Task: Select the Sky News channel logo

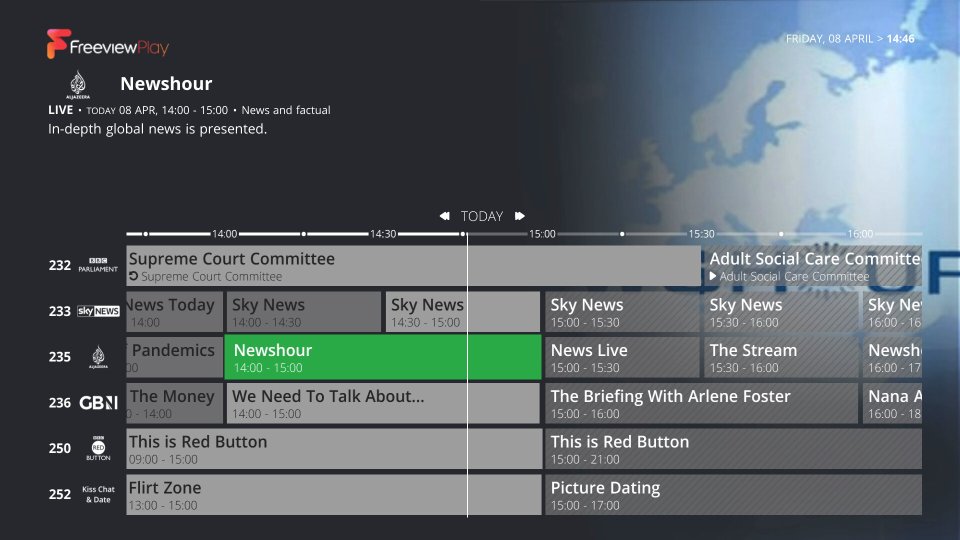Action: [x=98, y=311]
